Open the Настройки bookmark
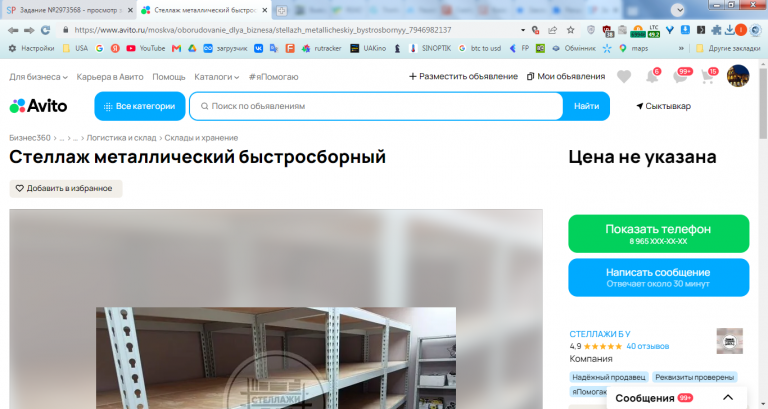The image size is (768, 409). (31, 48)
